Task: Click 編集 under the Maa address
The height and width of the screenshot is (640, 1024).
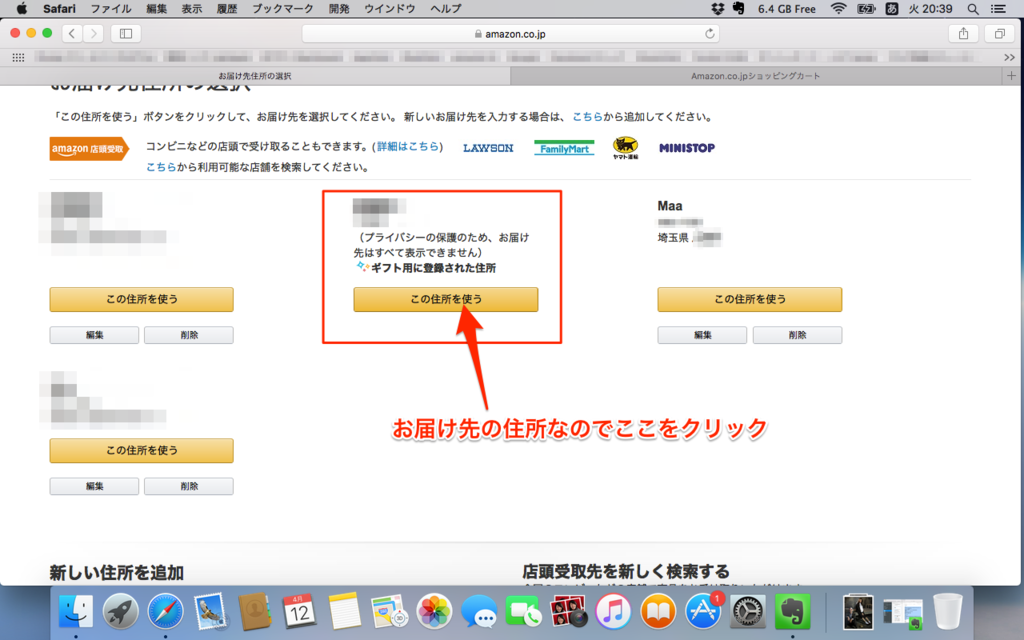Action: click(x=702, y=335)
